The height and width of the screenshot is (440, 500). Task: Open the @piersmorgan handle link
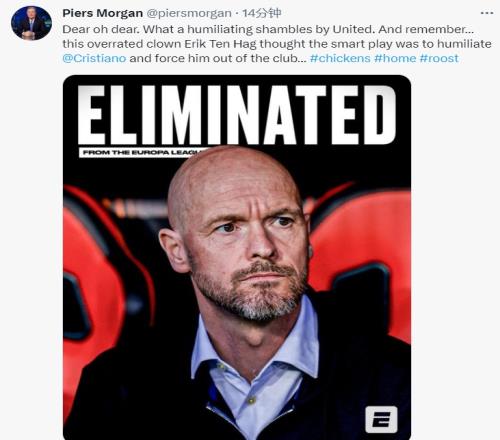[189, 13]
